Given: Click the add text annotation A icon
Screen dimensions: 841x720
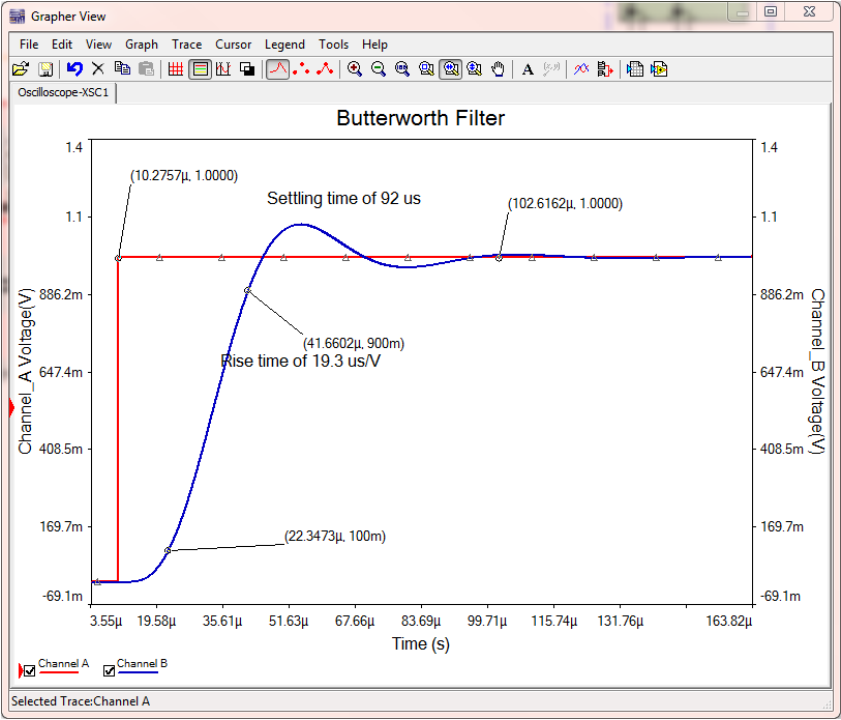Looking at the screenshot, I should tap(528, 69).
